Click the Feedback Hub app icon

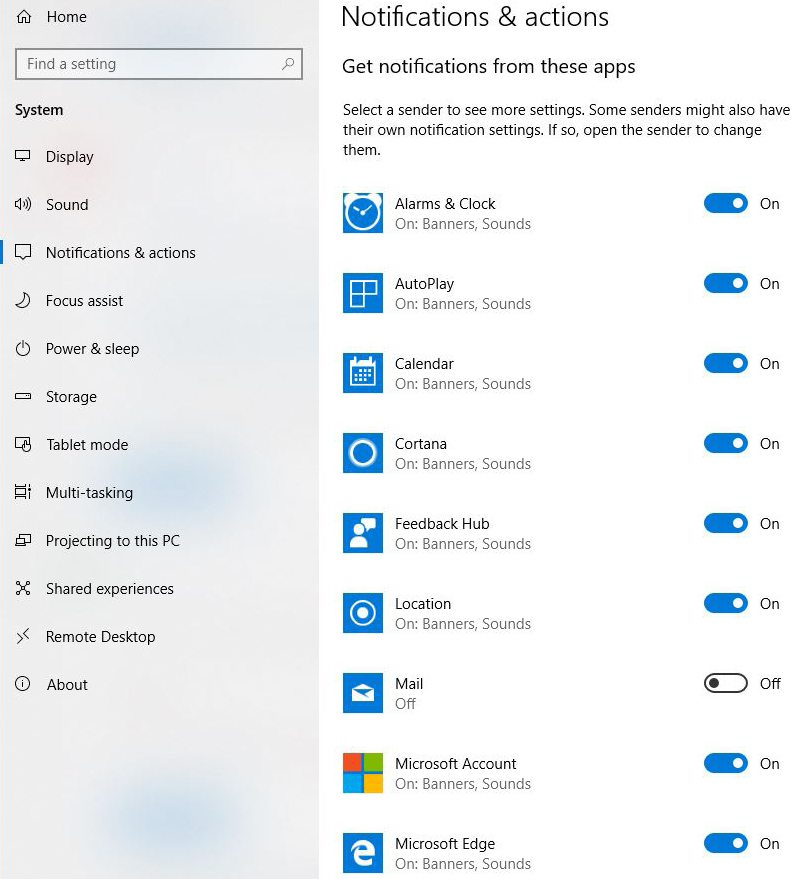pyautogui.click(x=363, y=533)
